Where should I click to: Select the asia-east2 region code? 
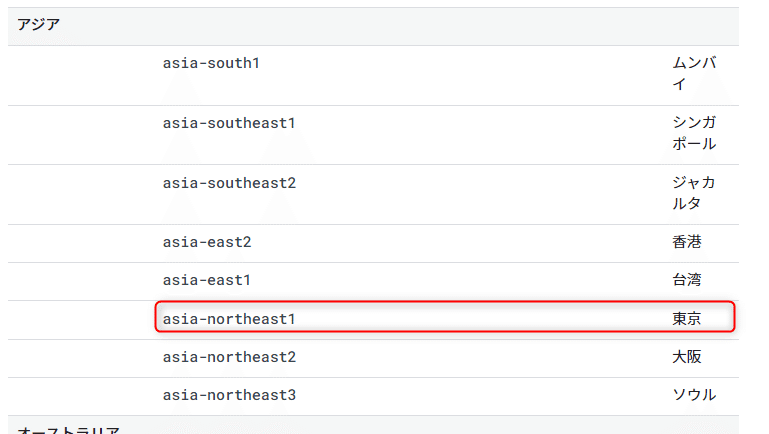coord(207,242)
